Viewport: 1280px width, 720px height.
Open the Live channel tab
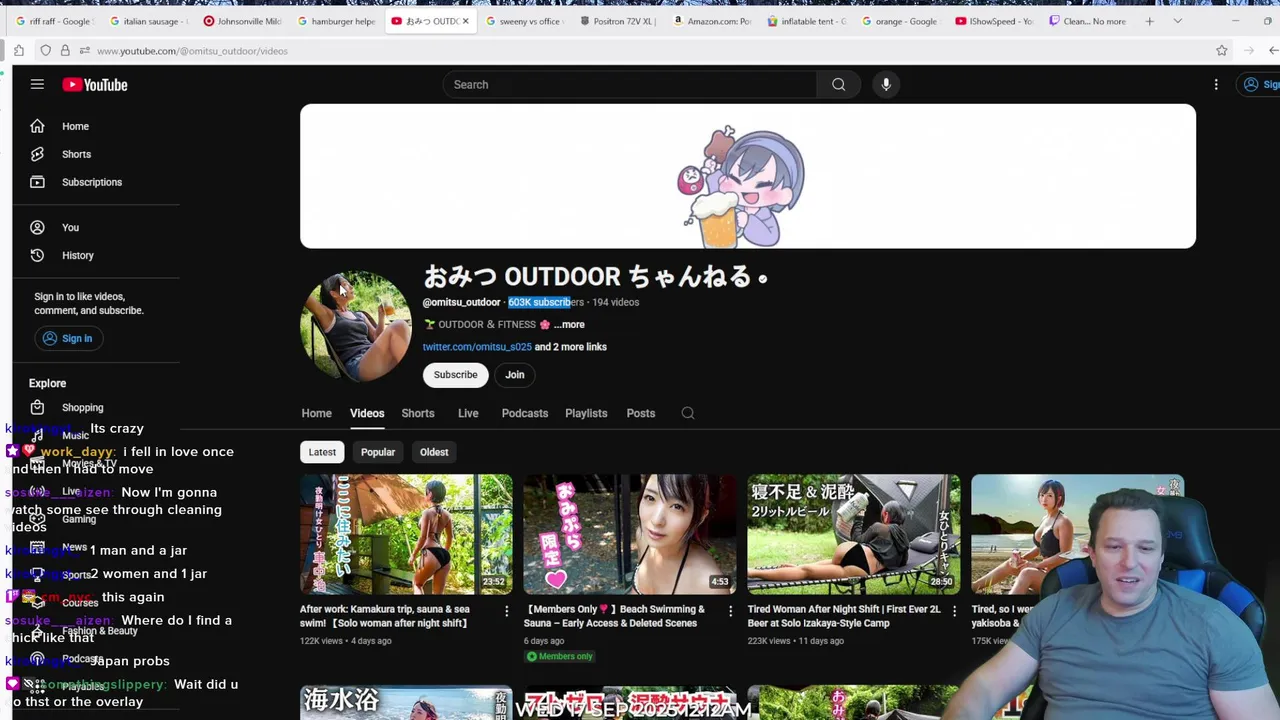click(x=468, y=413)
